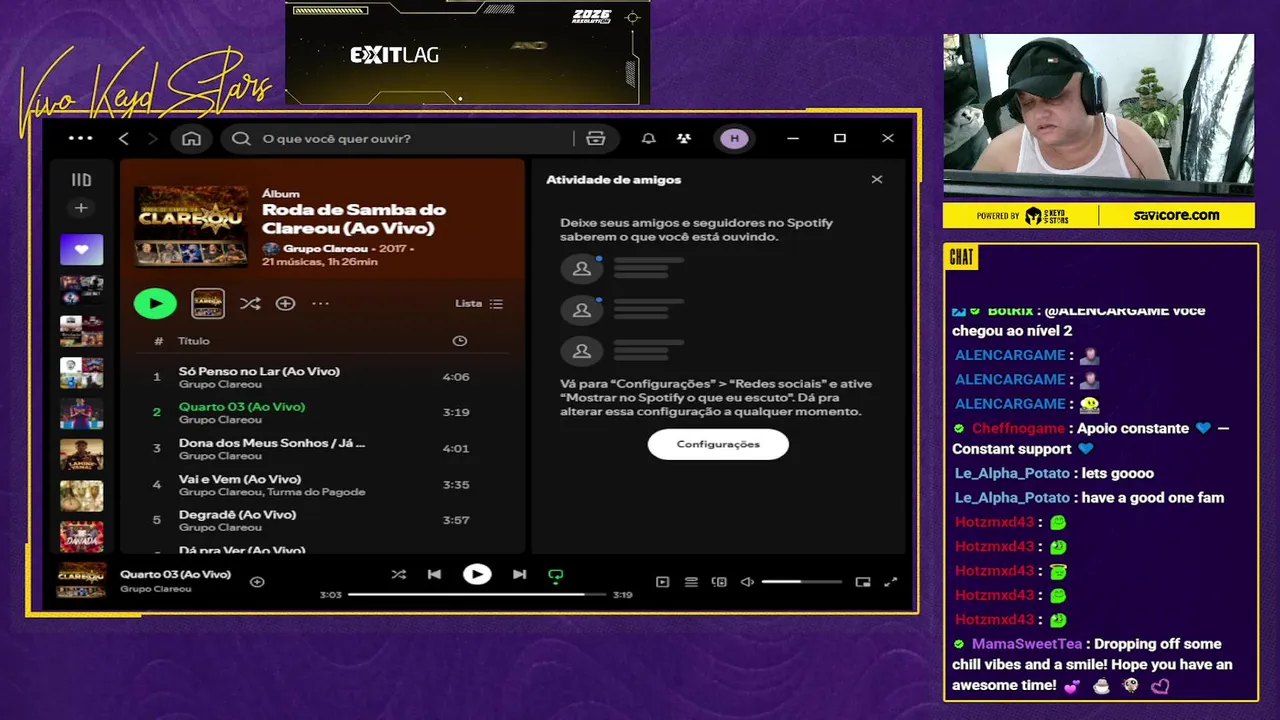This screenshot has height=720, width=1280.
Task: Toggle shuffle in player controls
Action: 398,574
